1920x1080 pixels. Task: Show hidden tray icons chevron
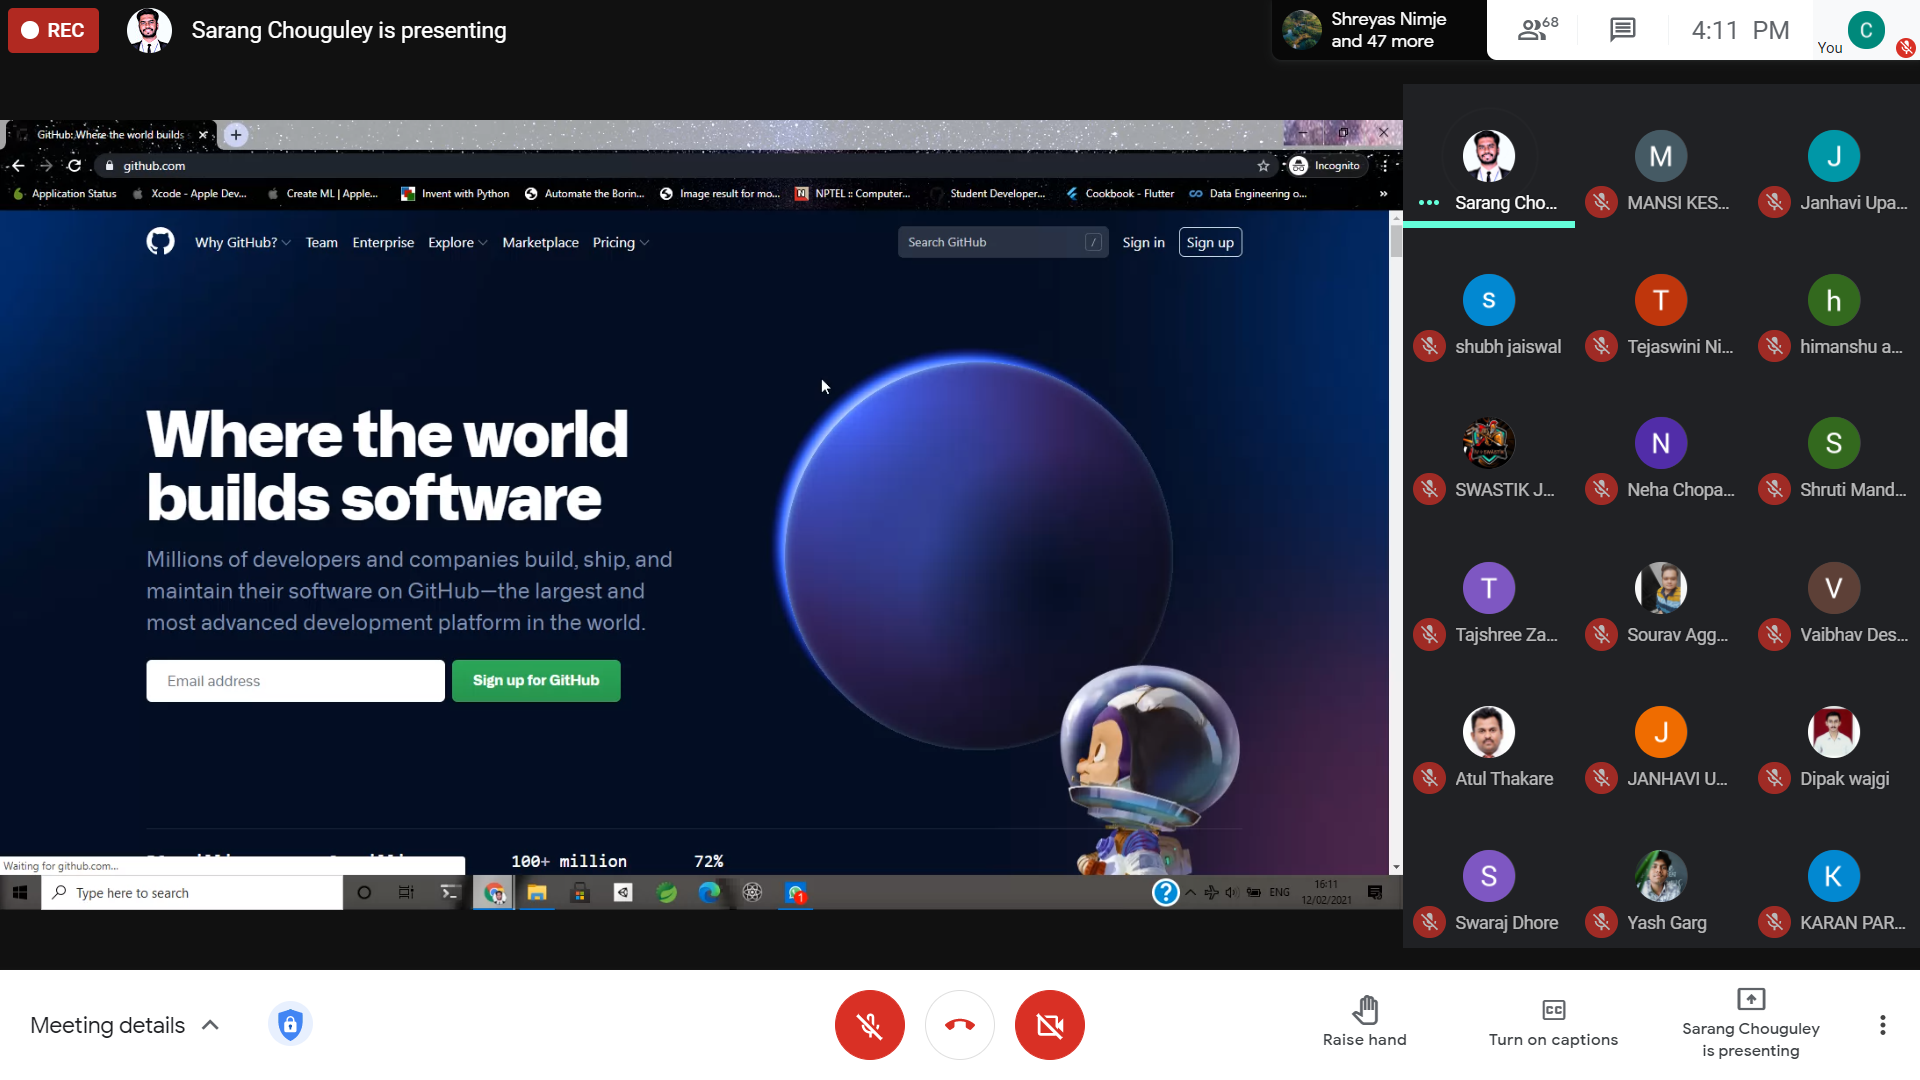[1190, 892]
